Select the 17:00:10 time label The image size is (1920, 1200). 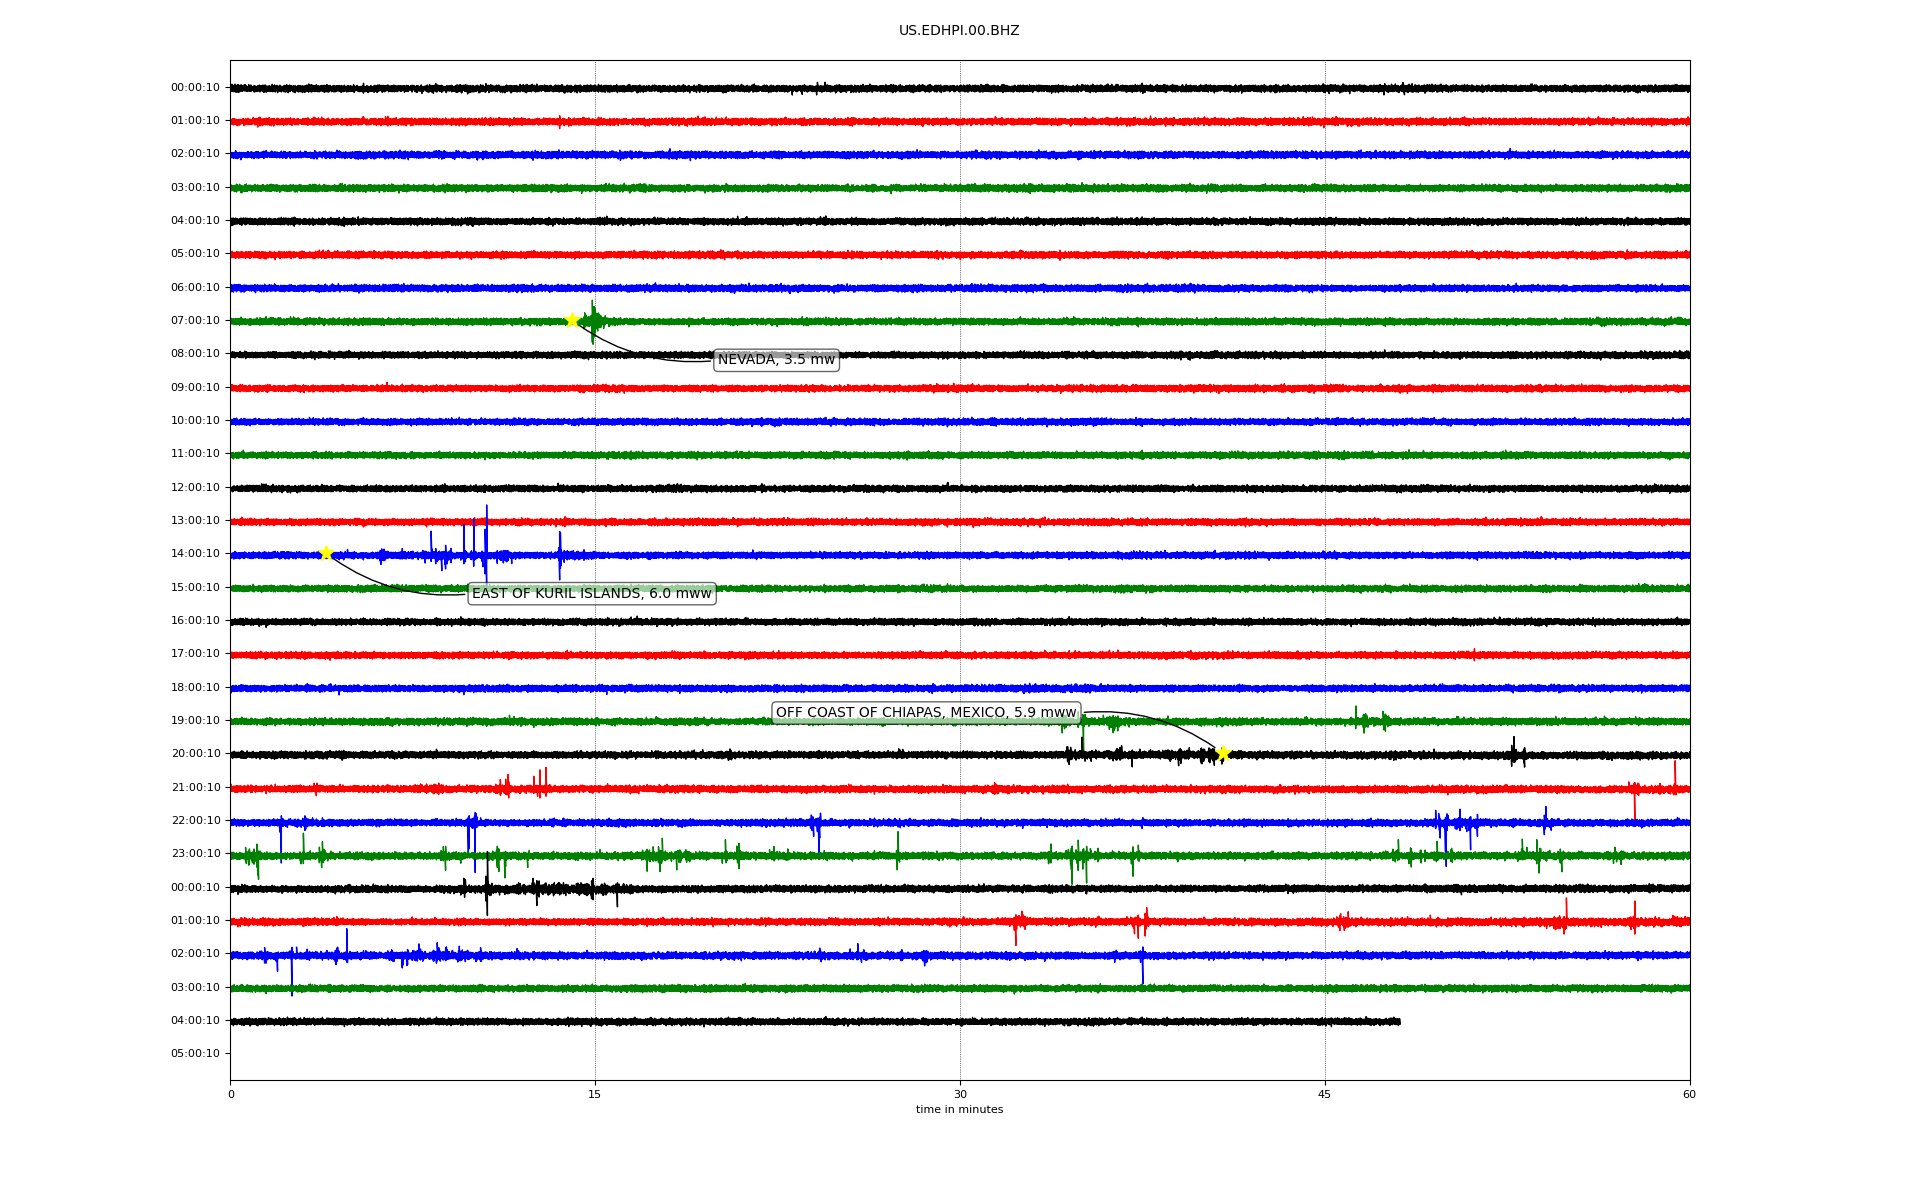click(195, 654)
